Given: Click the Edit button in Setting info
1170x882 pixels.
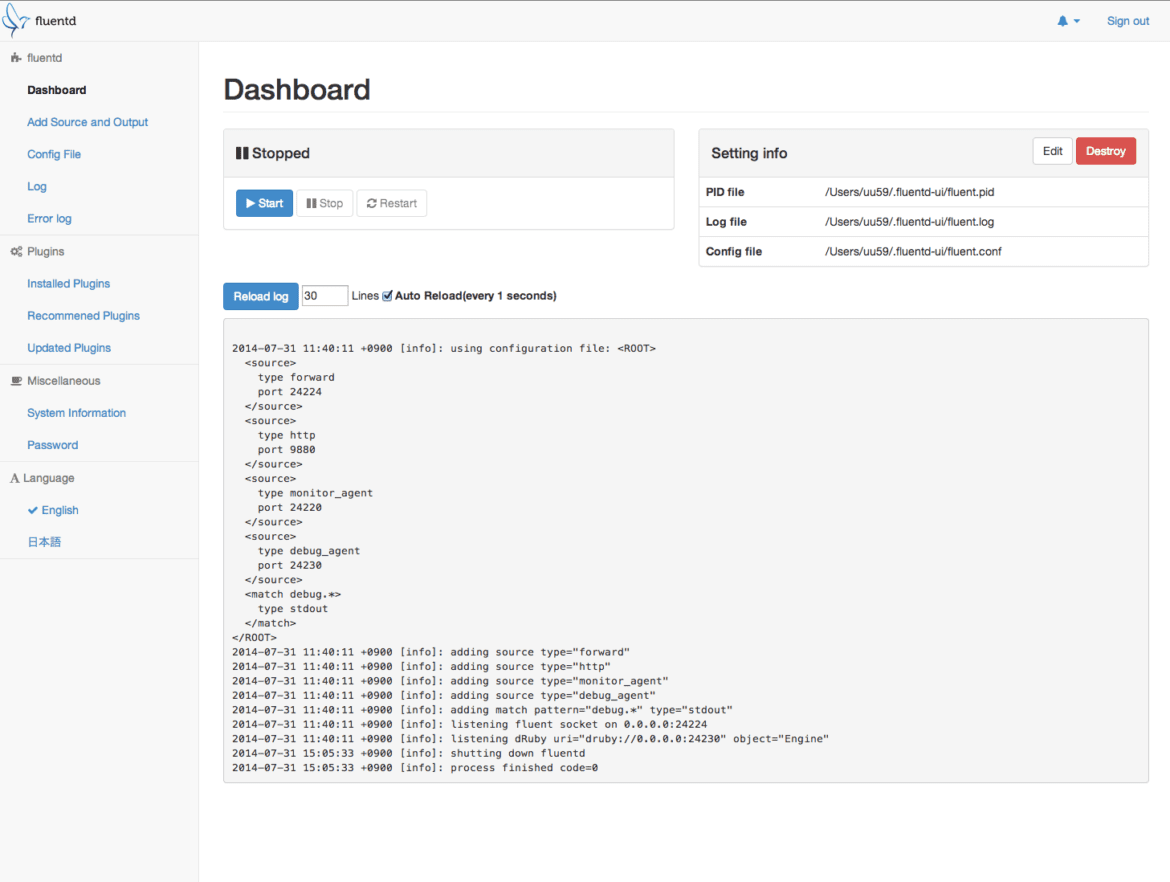Looking at the screenshot, I should tap(1052, 151).
